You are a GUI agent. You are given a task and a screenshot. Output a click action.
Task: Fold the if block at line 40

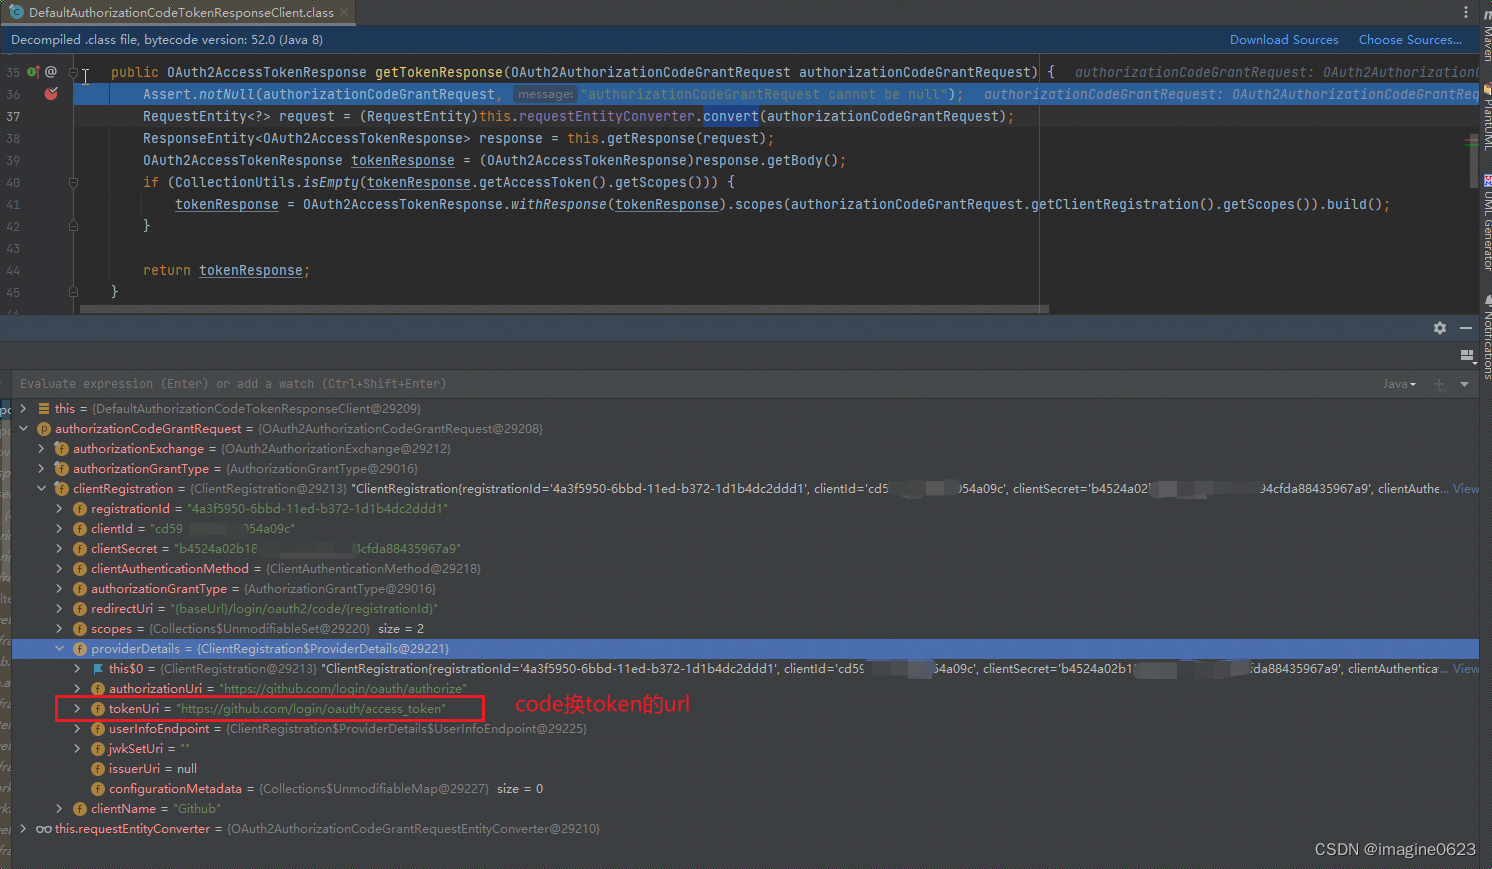pos(73,182)
